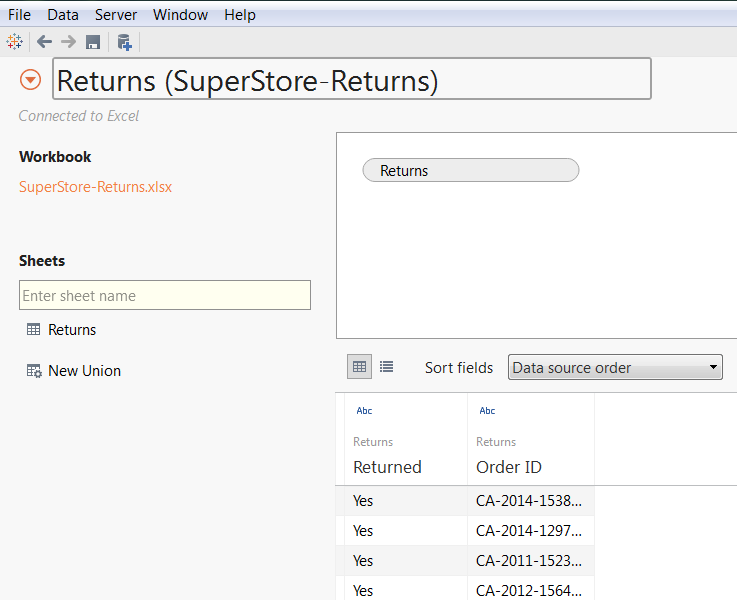Image resolution: width=737 pixels, height=600 pixels.
Task: Go back with the left arrow icon
Action: click(44, 42)
